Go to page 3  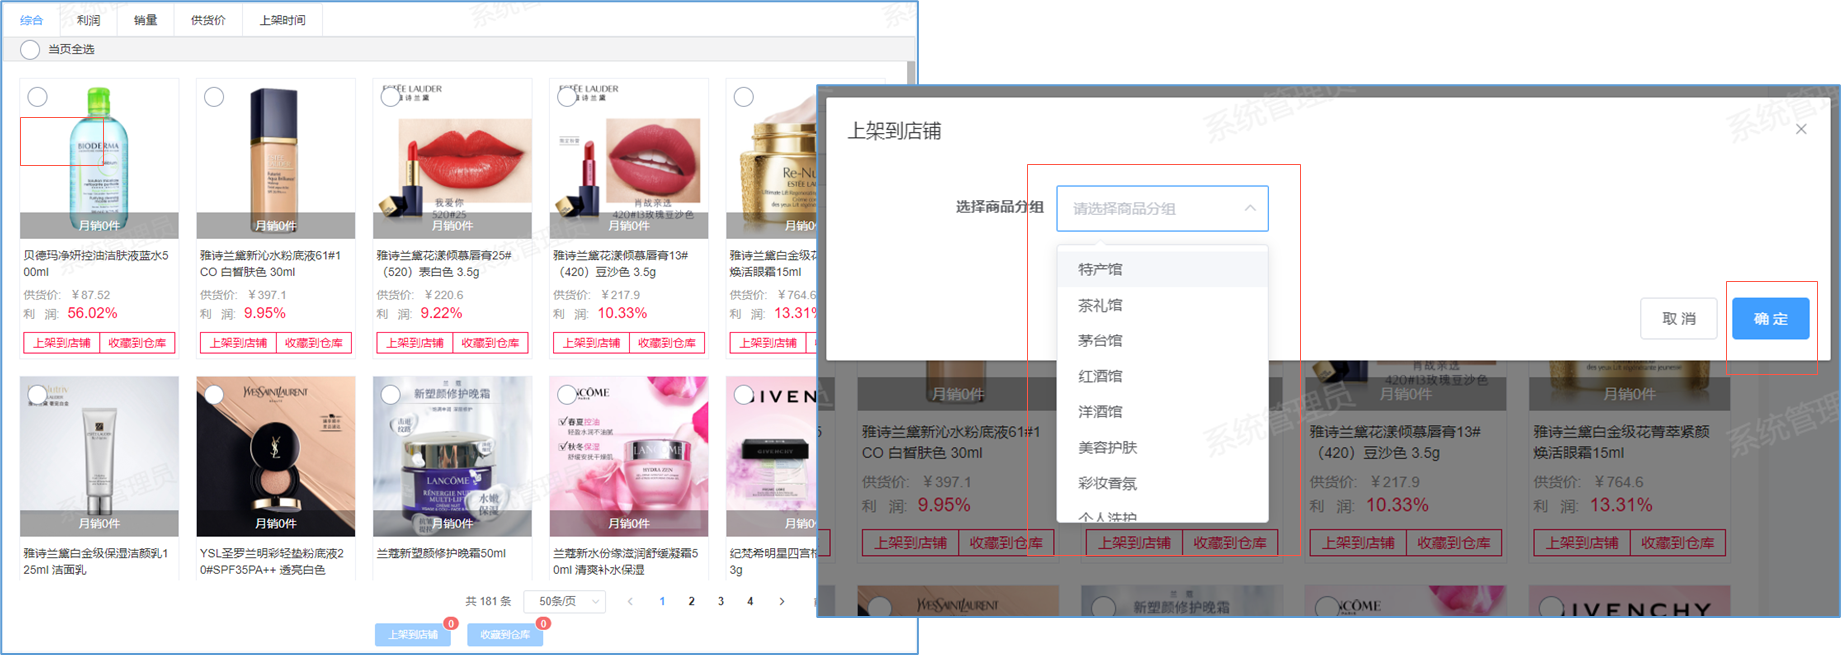tap(721, 601)
